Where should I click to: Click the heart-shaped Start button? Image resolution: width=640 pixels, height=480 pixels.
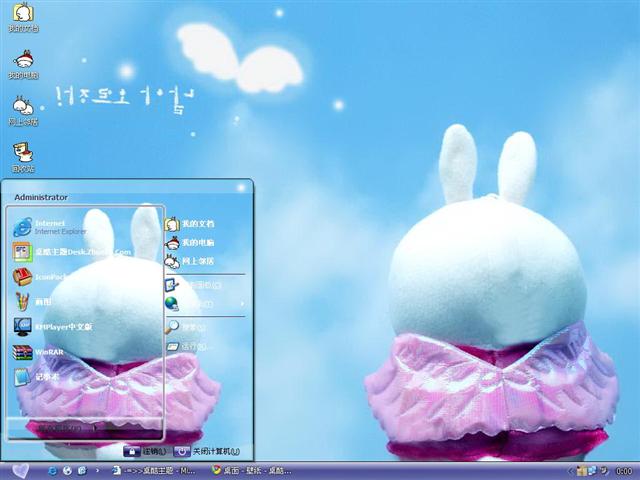click(x=20, y=469)
